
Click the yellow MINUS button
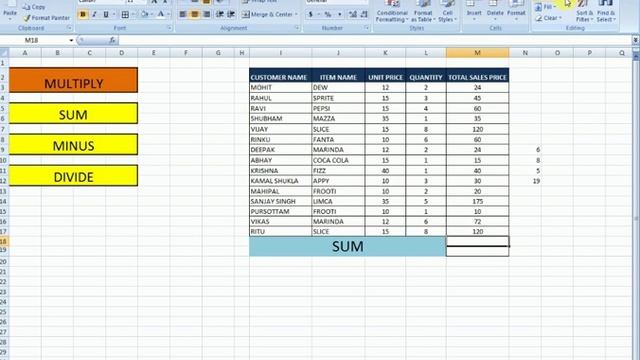73,144
